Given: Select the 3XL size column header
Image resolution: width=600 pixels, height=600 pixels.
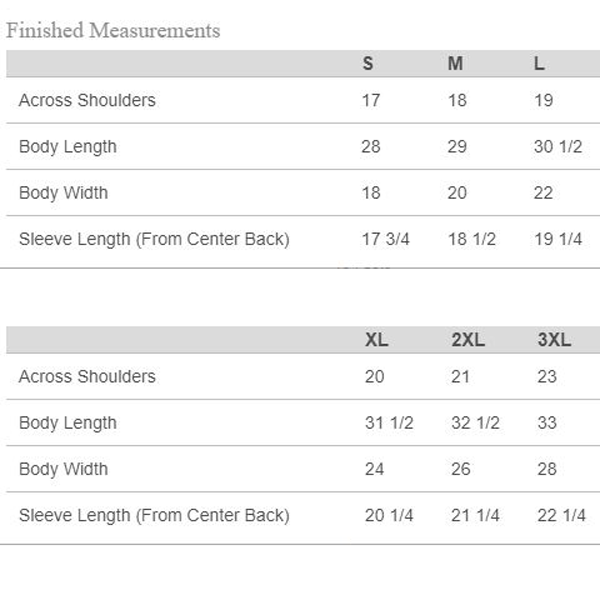Looking at the screenshot, I should click(554, 340).
